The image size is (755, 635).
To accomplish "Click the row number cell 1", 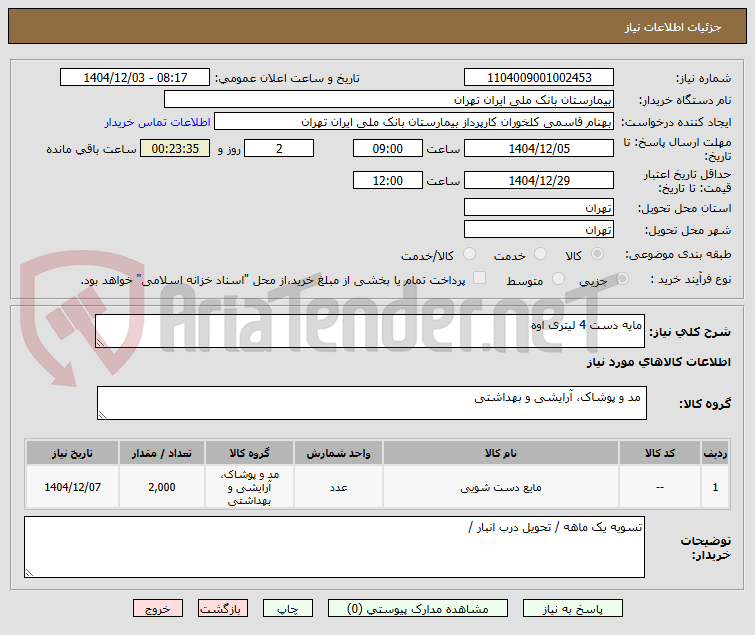I will (x=715, y=487).
